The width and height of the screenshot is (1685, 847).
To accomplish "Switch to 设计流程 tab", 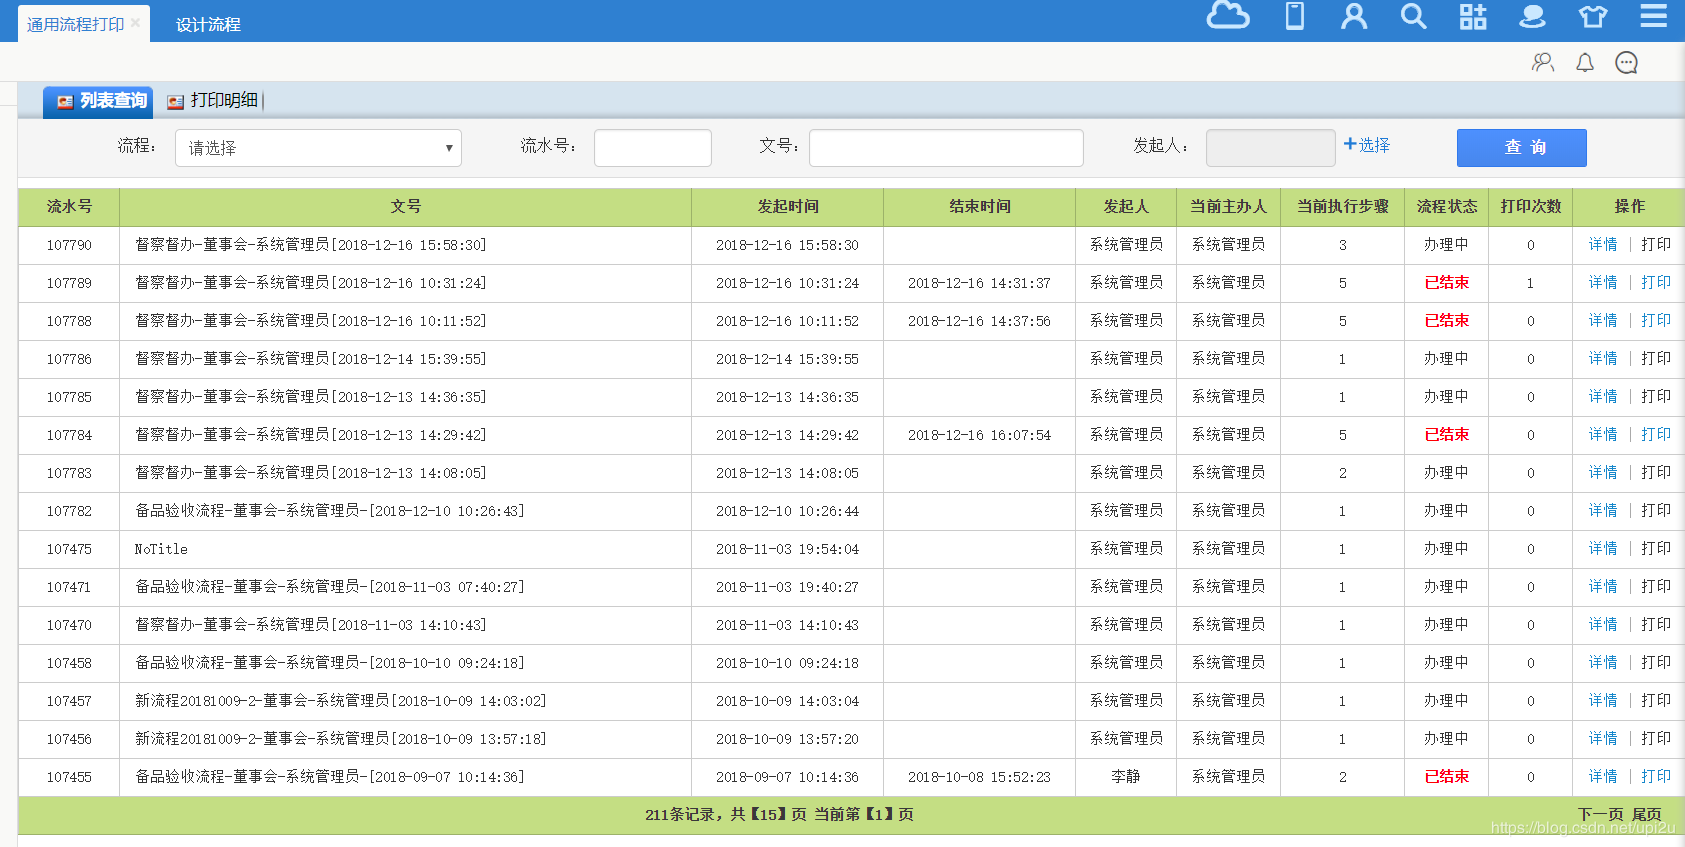I will pyautogui.click(x=208, y=24).
